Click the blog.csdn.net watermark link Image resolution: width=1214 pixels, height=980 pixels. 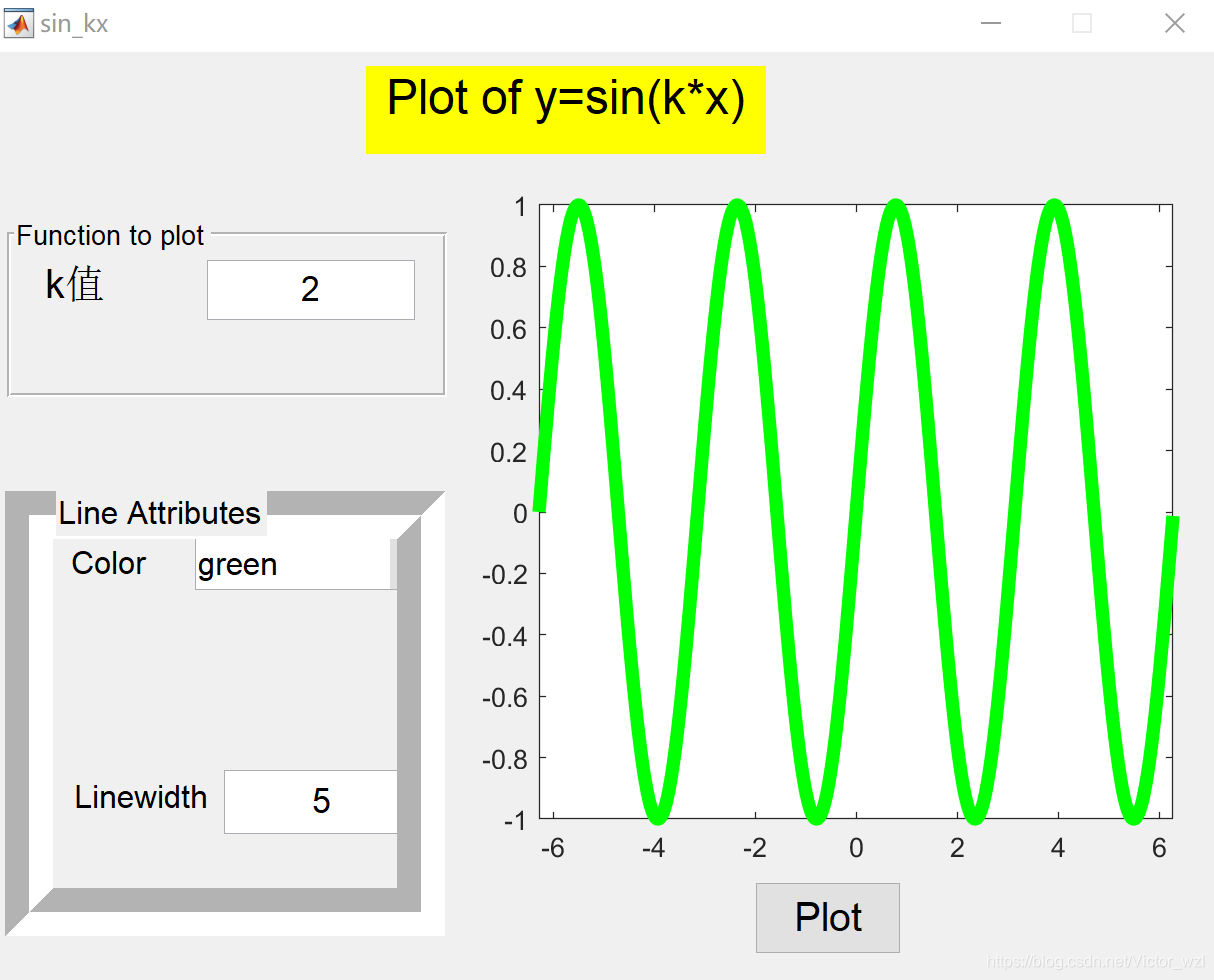(x=1096, y=961)
